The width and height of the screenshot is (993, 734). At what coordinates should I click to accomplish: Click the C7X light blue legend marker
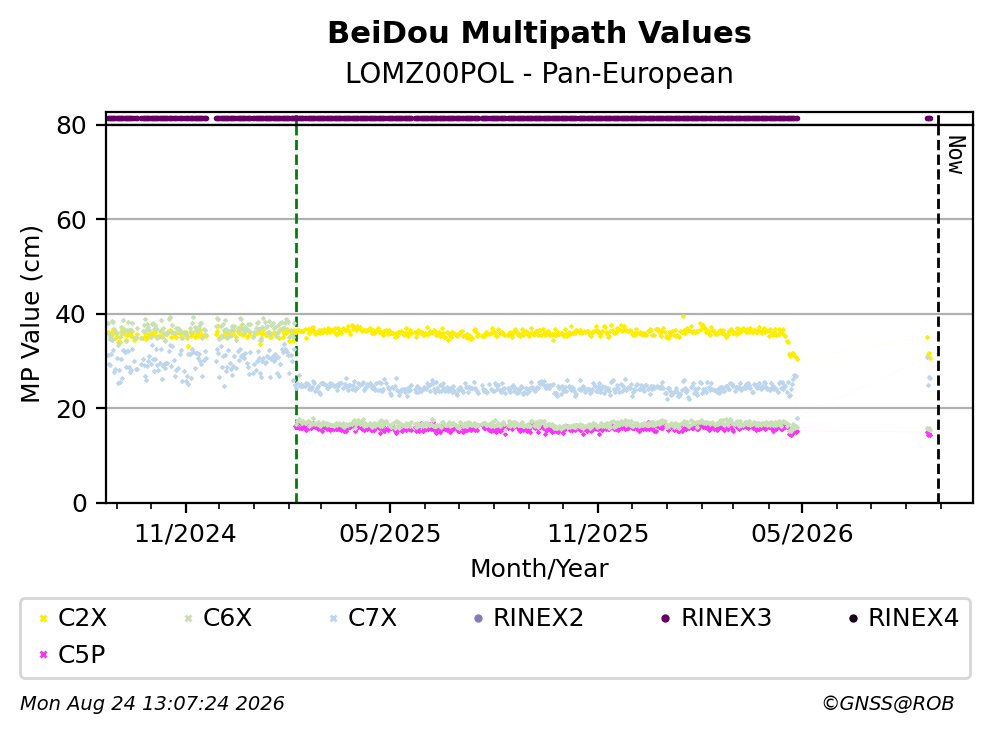(x=334, y=618)
